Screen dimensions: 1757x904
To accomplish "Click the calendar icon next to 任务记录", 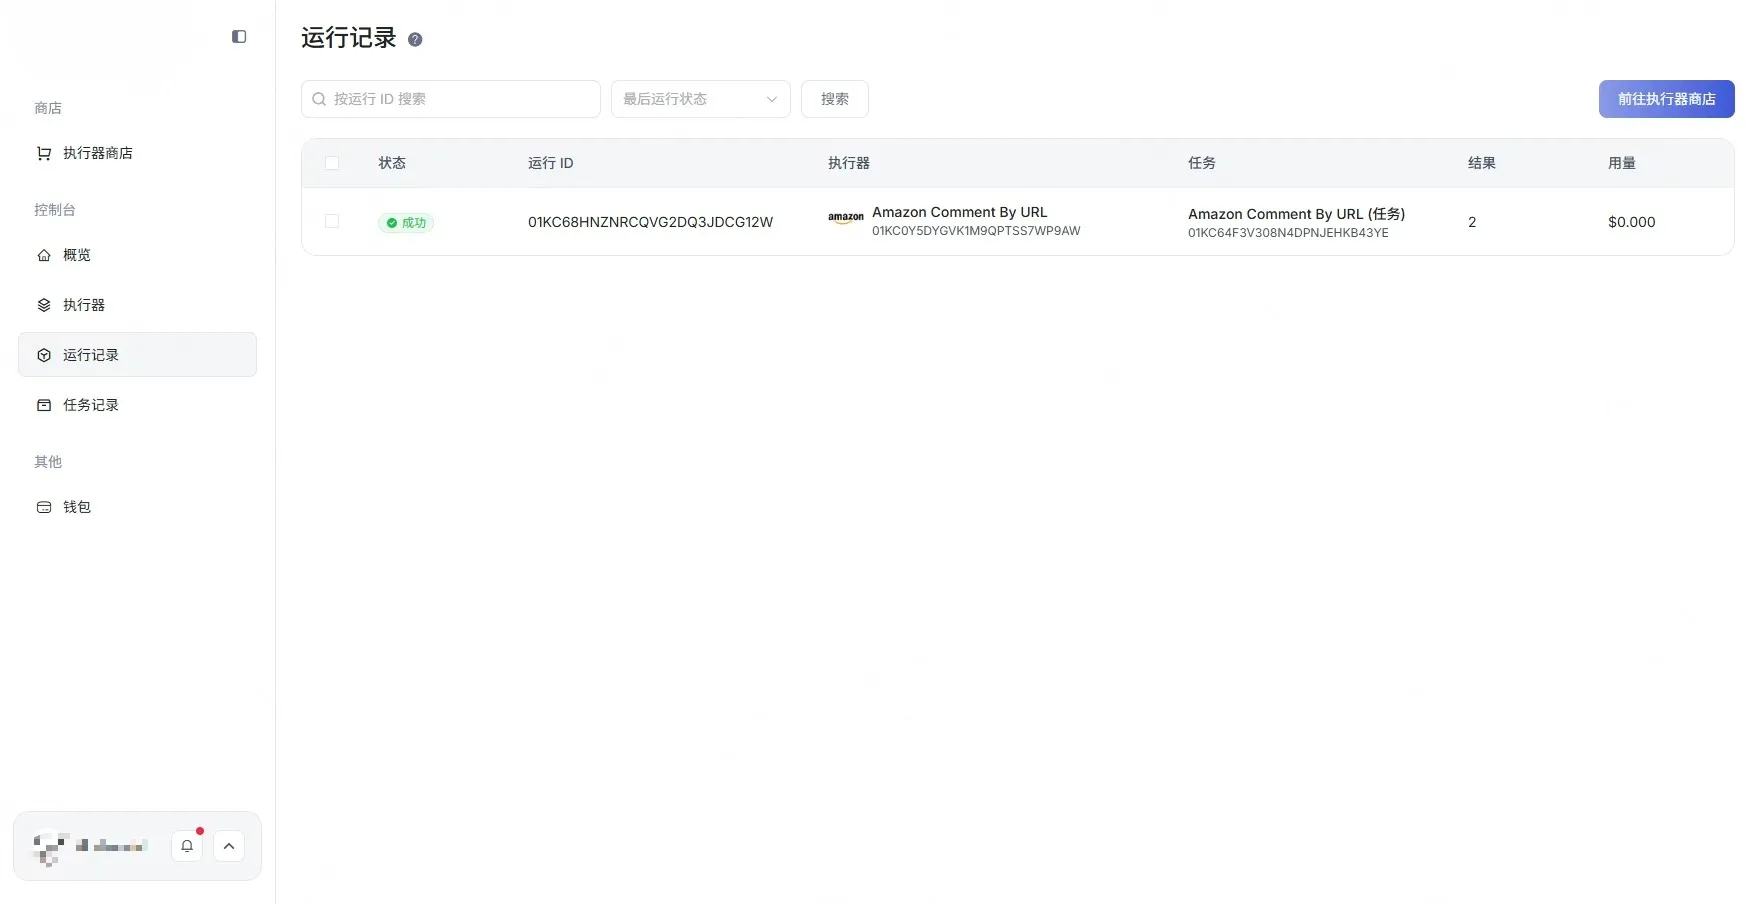I will click(x=44, y=405).
